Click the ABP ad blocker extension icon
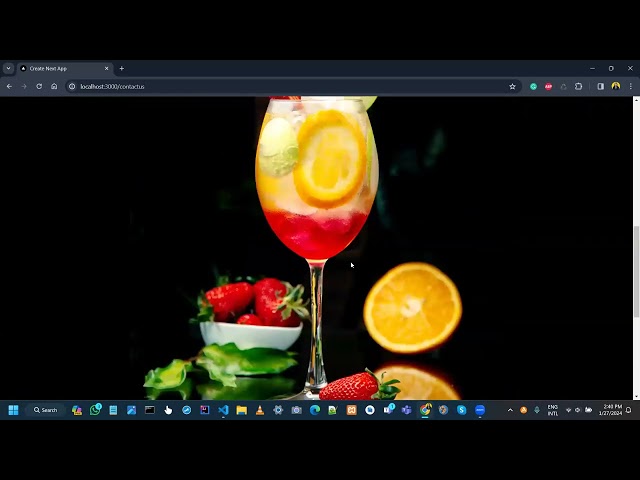640x480 pixels. coord(548,87)
